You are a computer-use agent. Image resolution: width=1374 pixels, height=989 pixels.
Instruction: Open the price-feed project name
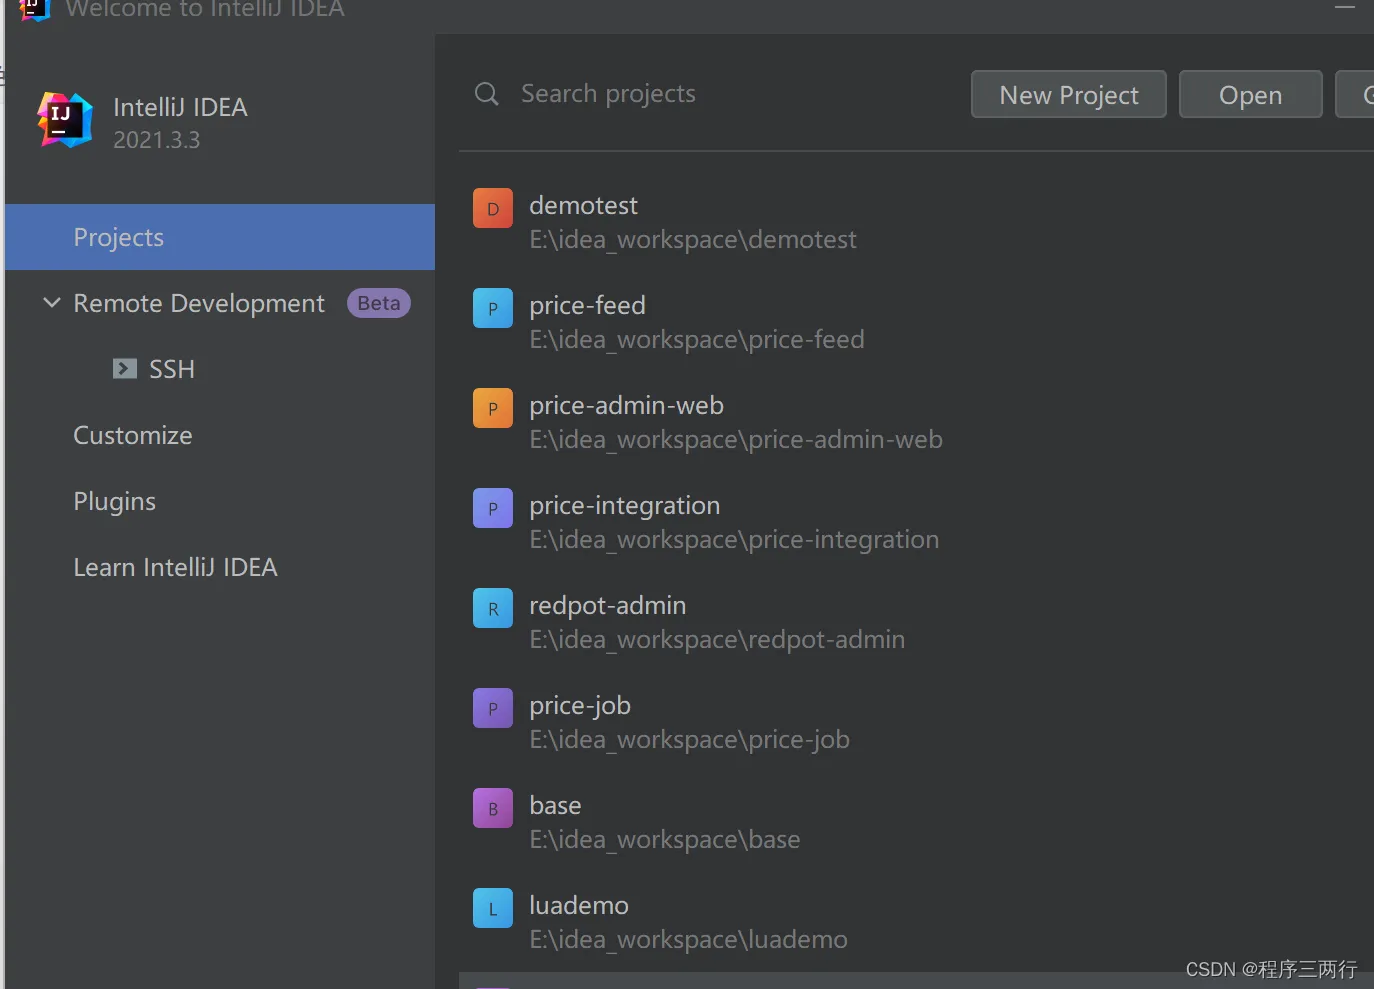pyautogui.click(x=587, y=305)
